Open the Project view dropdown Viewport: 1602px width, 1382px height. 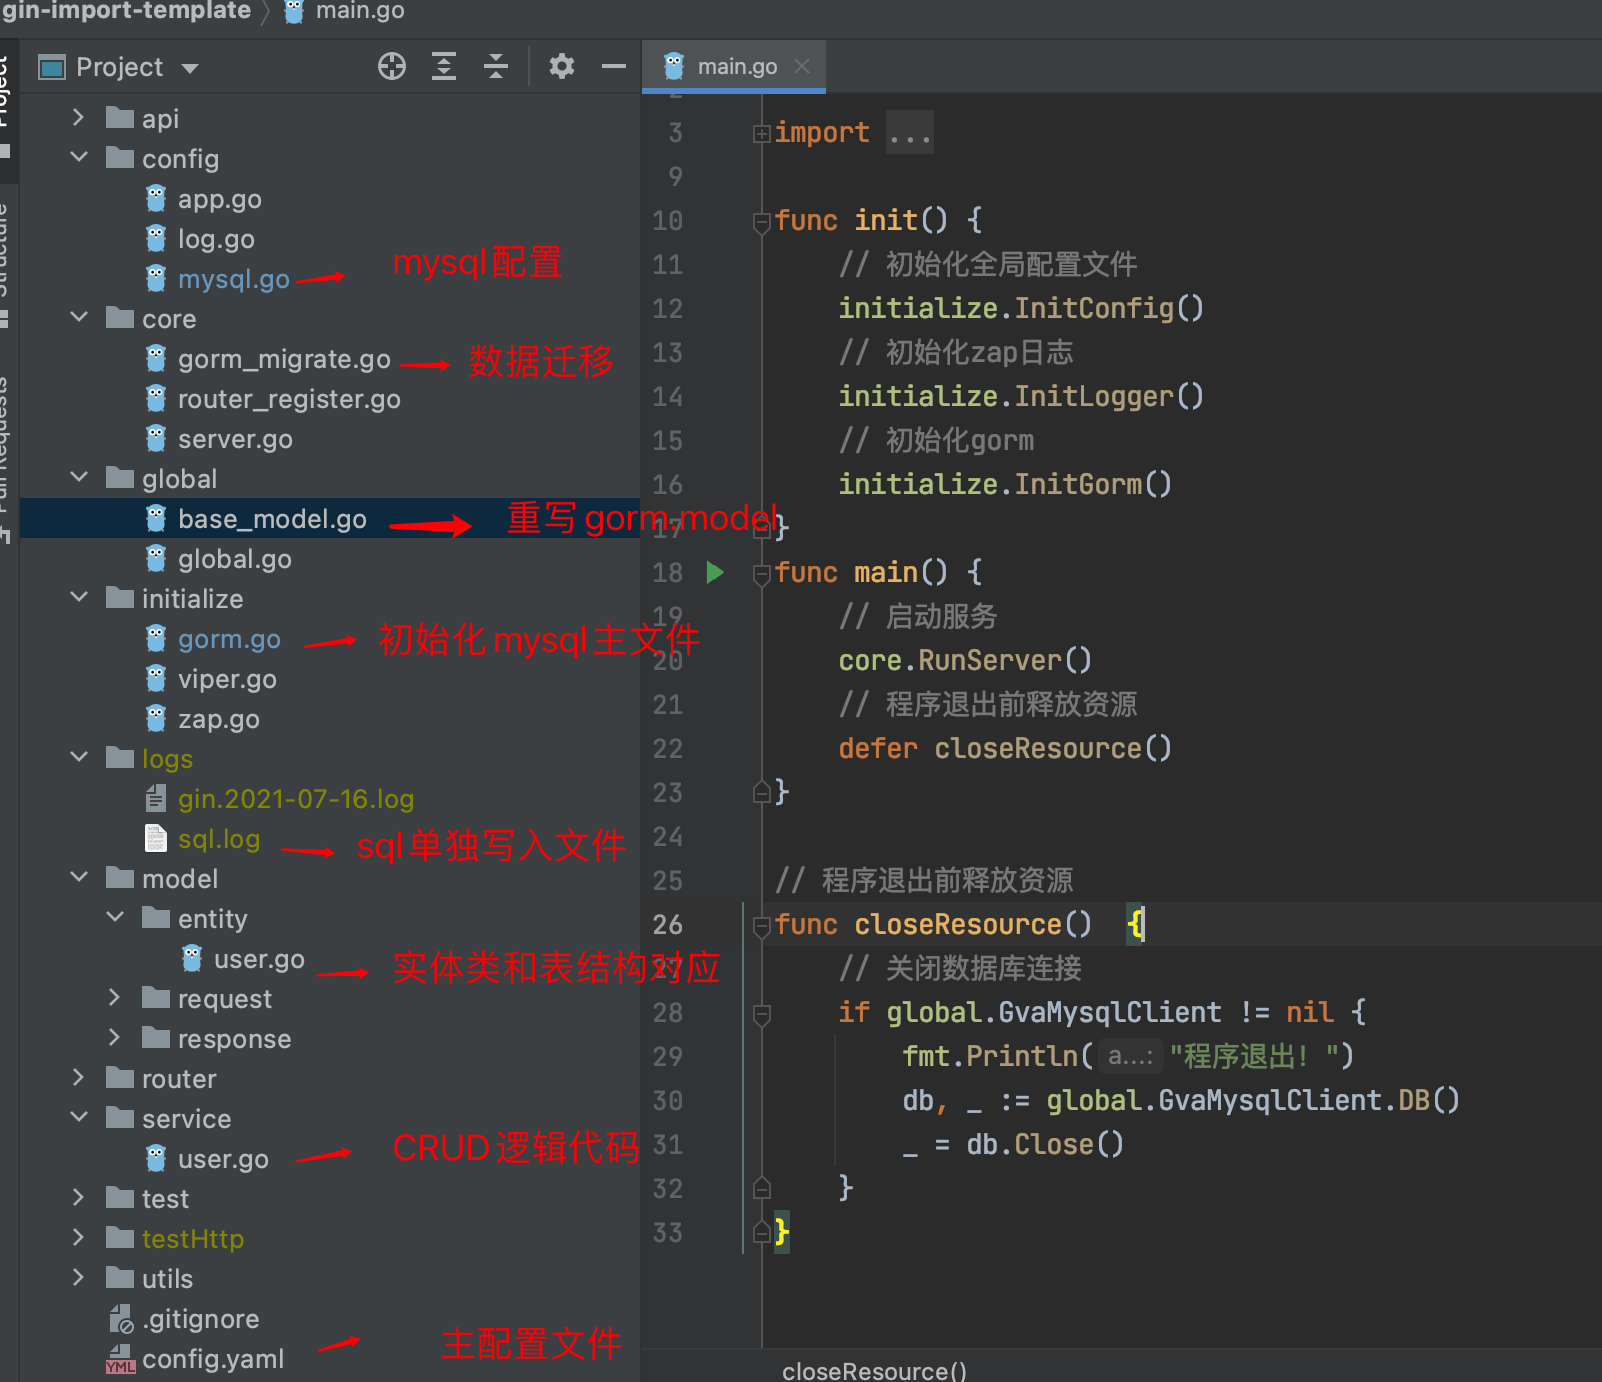coord(190,68)
